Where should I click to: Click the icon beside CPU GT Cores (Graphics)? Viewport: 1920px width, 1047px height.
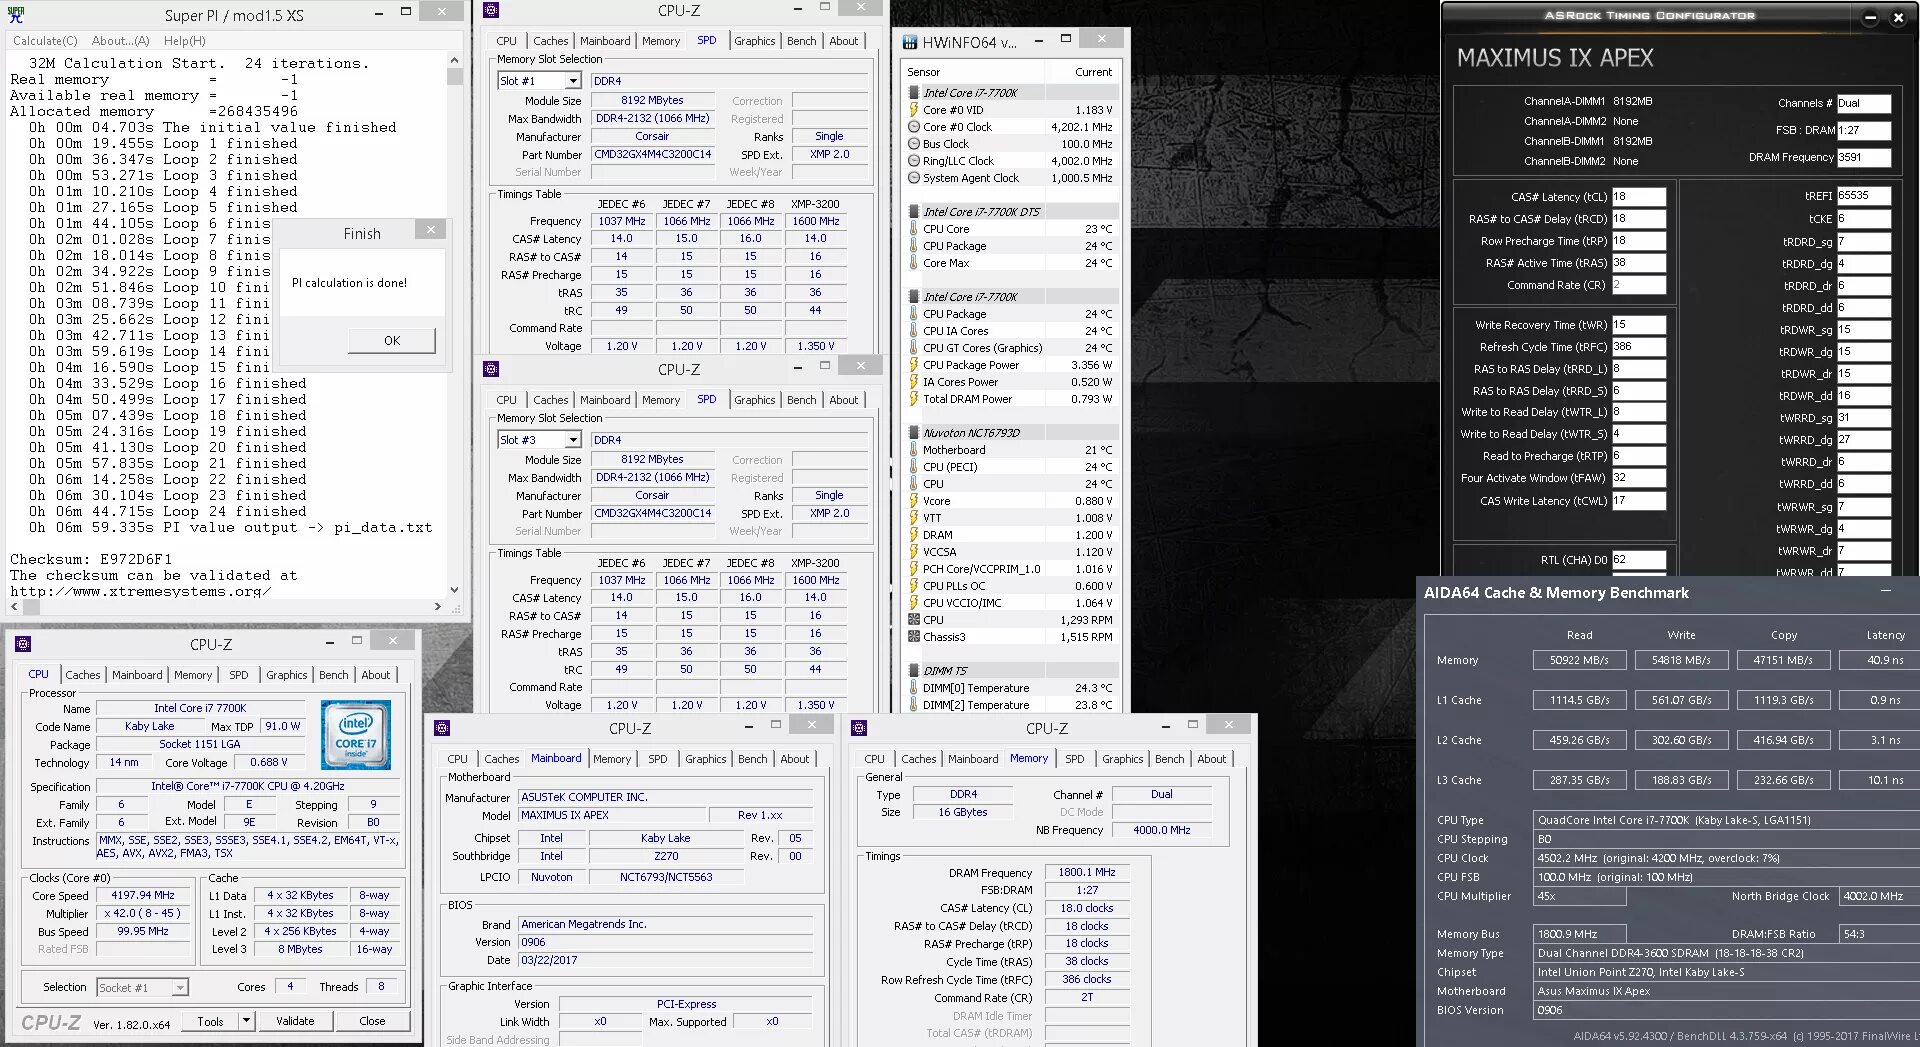click(914, 348)
